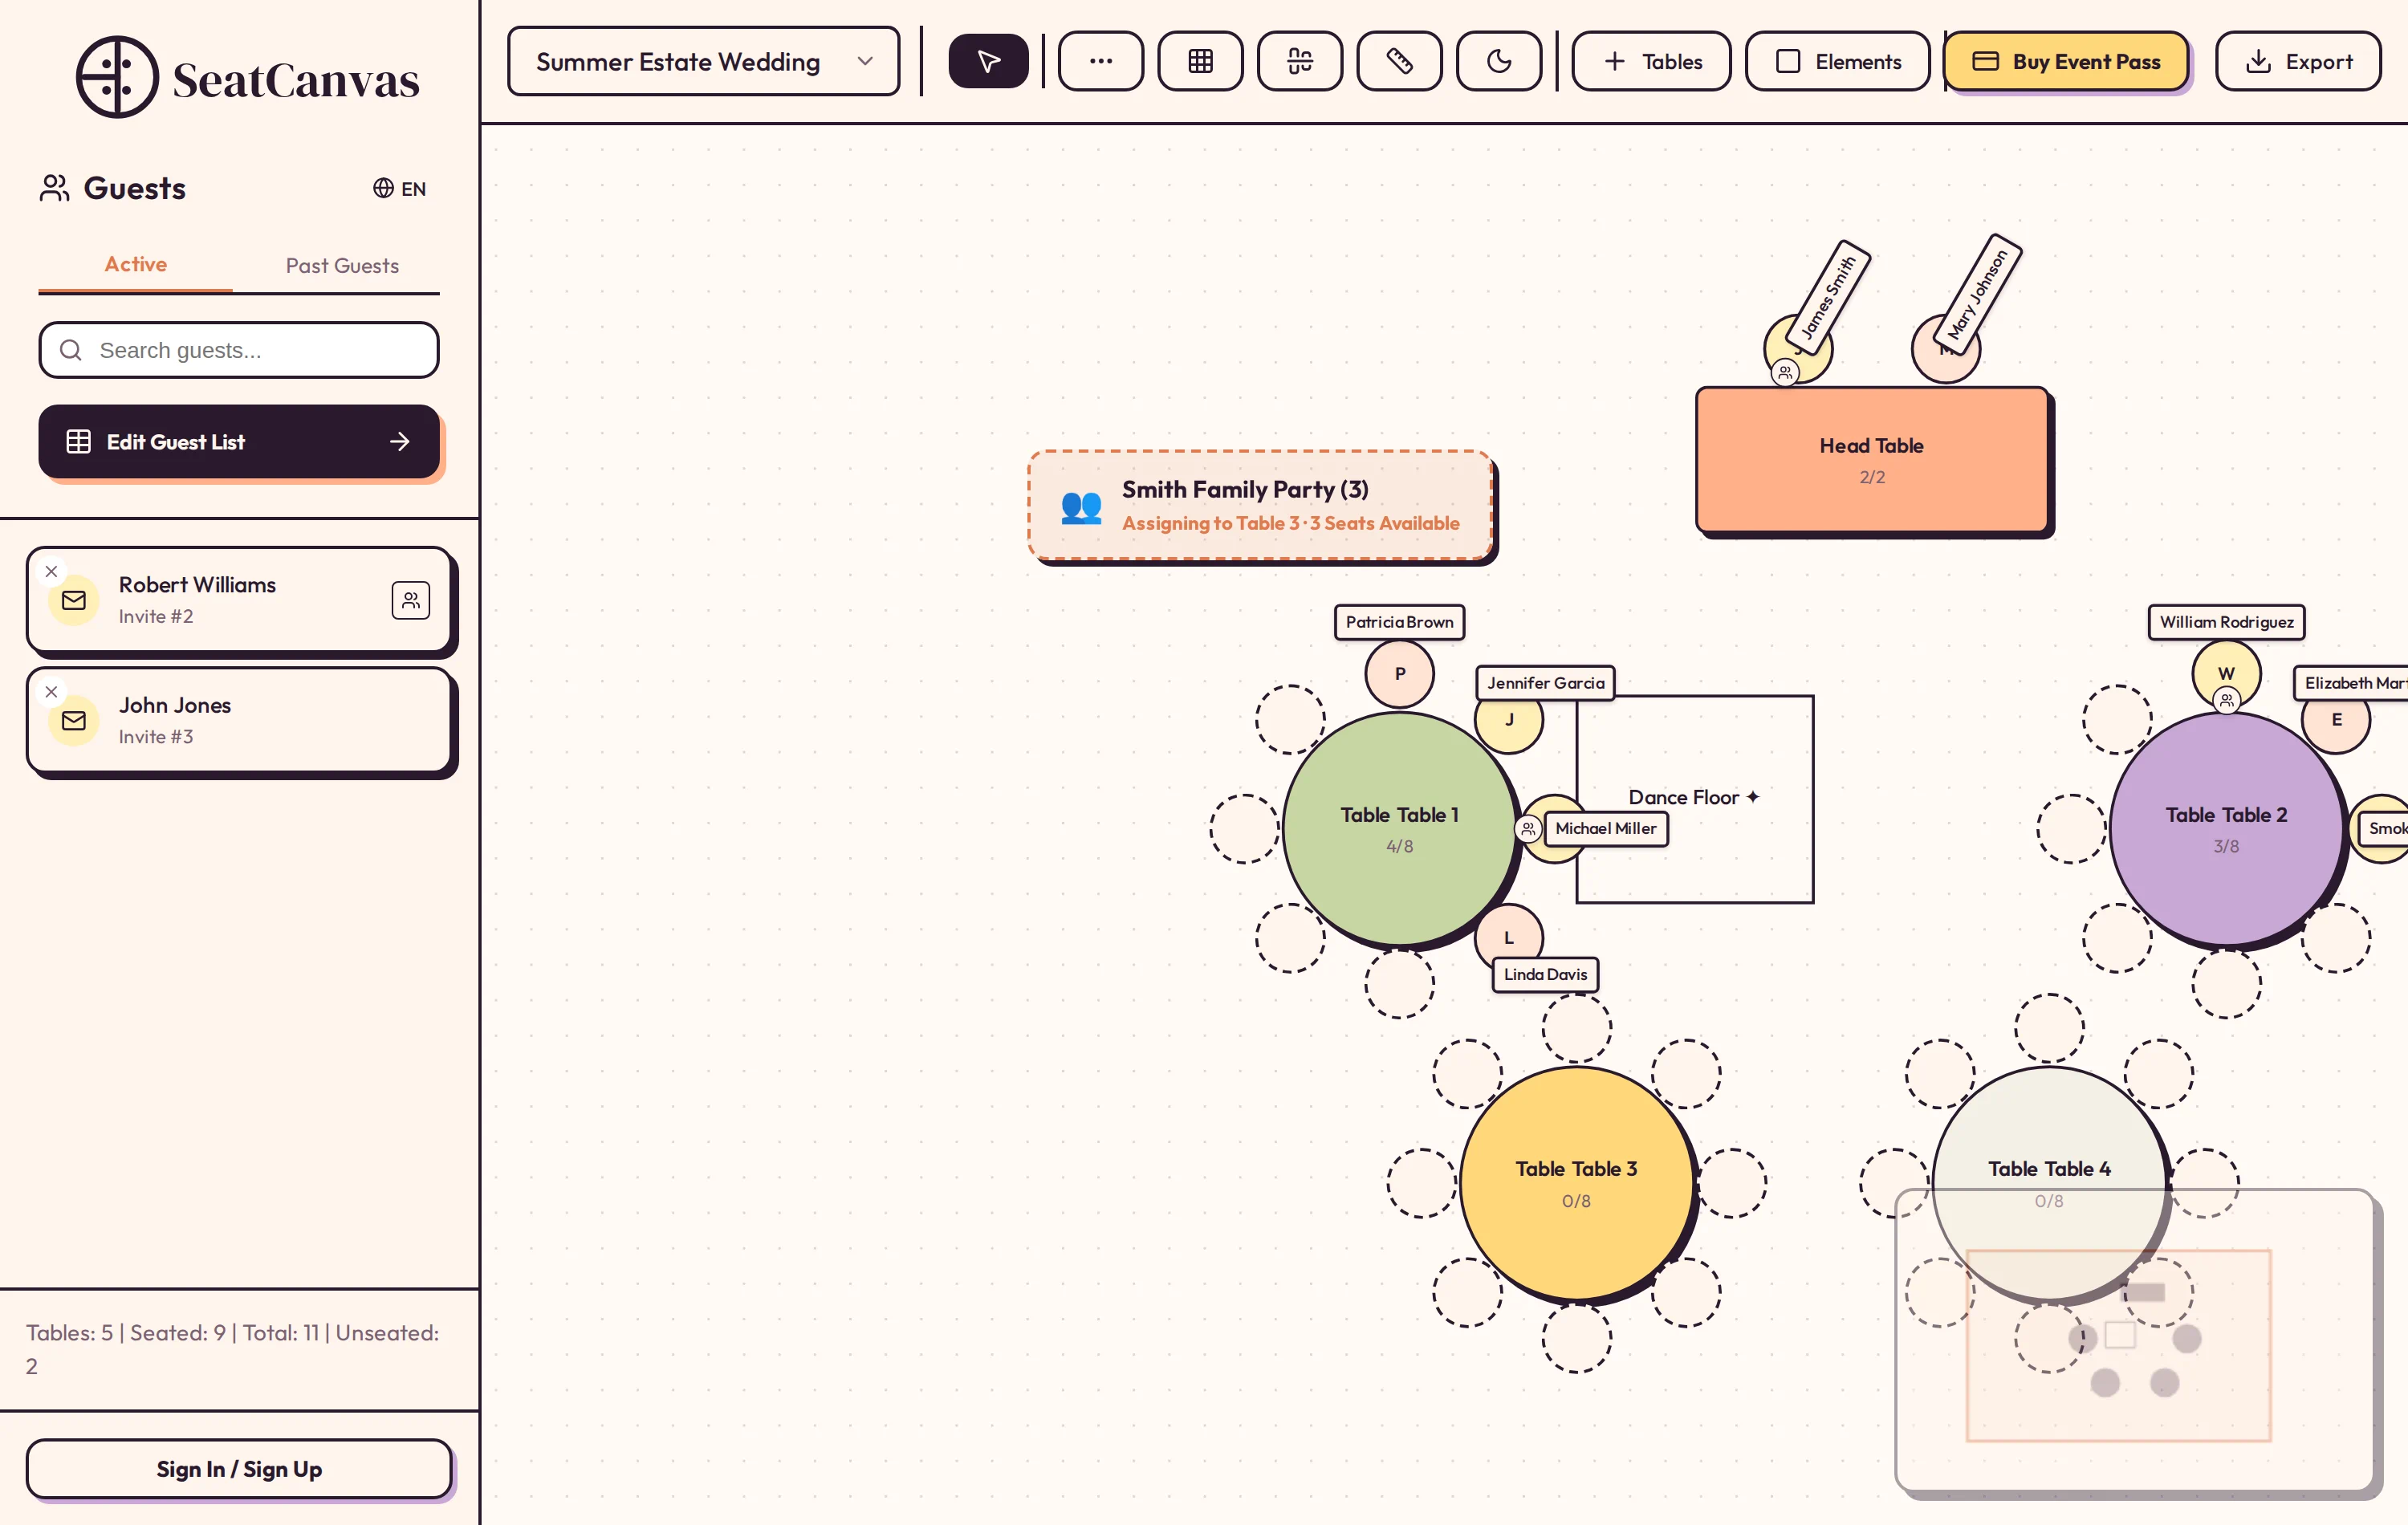Click the P seat avatar at Table 1
The image size is (2408, 1525).
[1399, 673]
